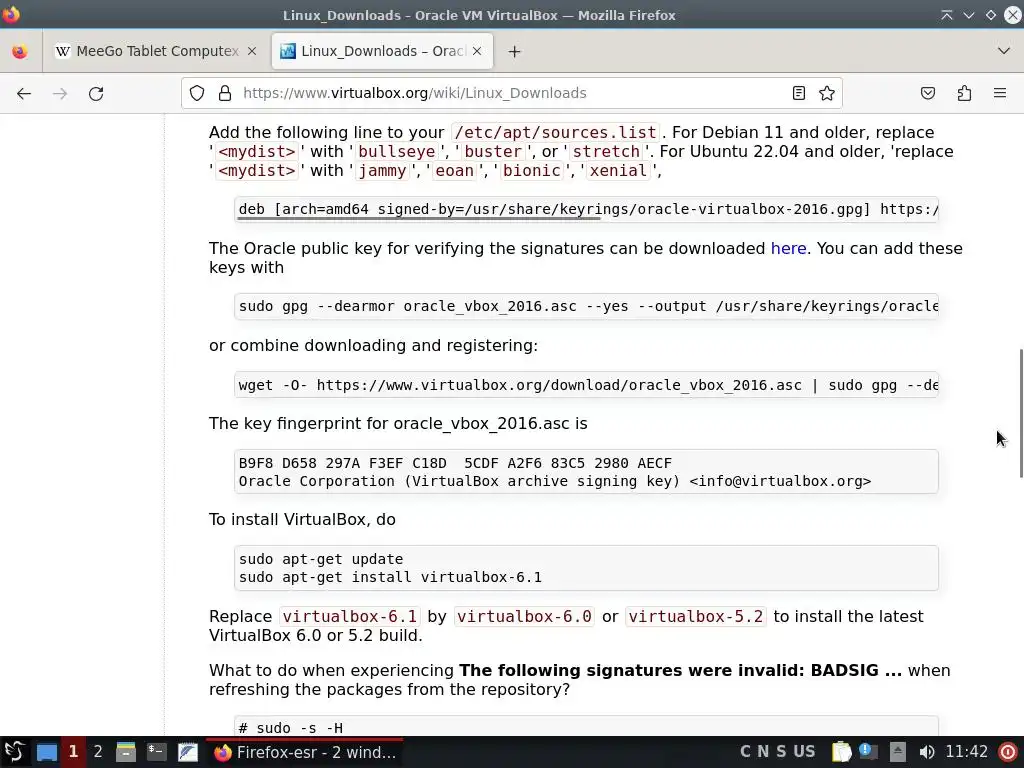1024x768 pixels.
Task: Open the Firefox hamburger menu
Action: tap(1000, 93)
